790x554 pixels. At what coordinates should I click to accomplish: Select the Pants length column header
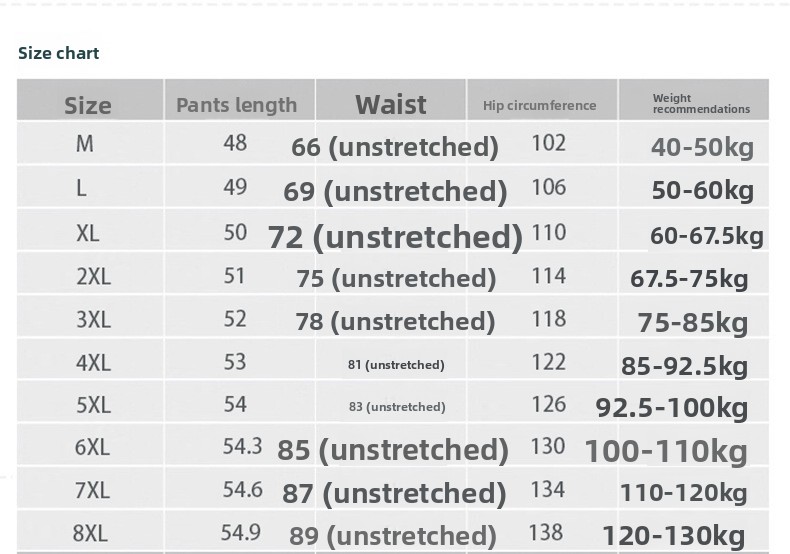(x=237, y=105)
